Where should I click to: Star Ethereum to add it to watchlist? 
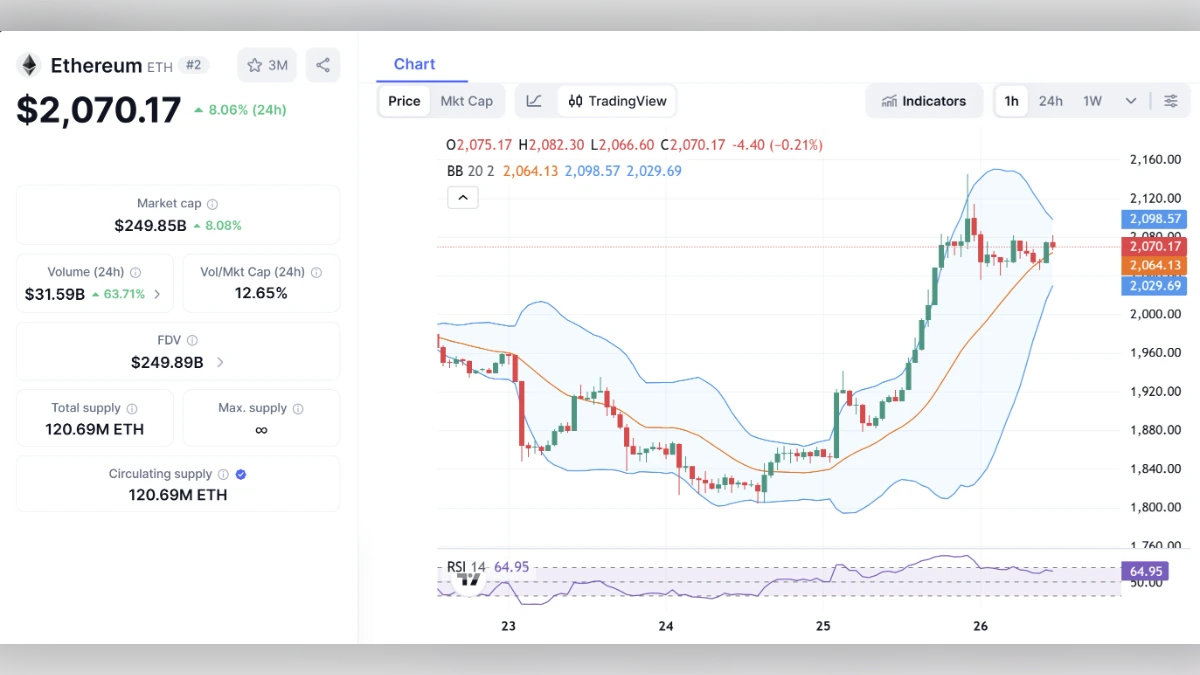coord(254,64)
